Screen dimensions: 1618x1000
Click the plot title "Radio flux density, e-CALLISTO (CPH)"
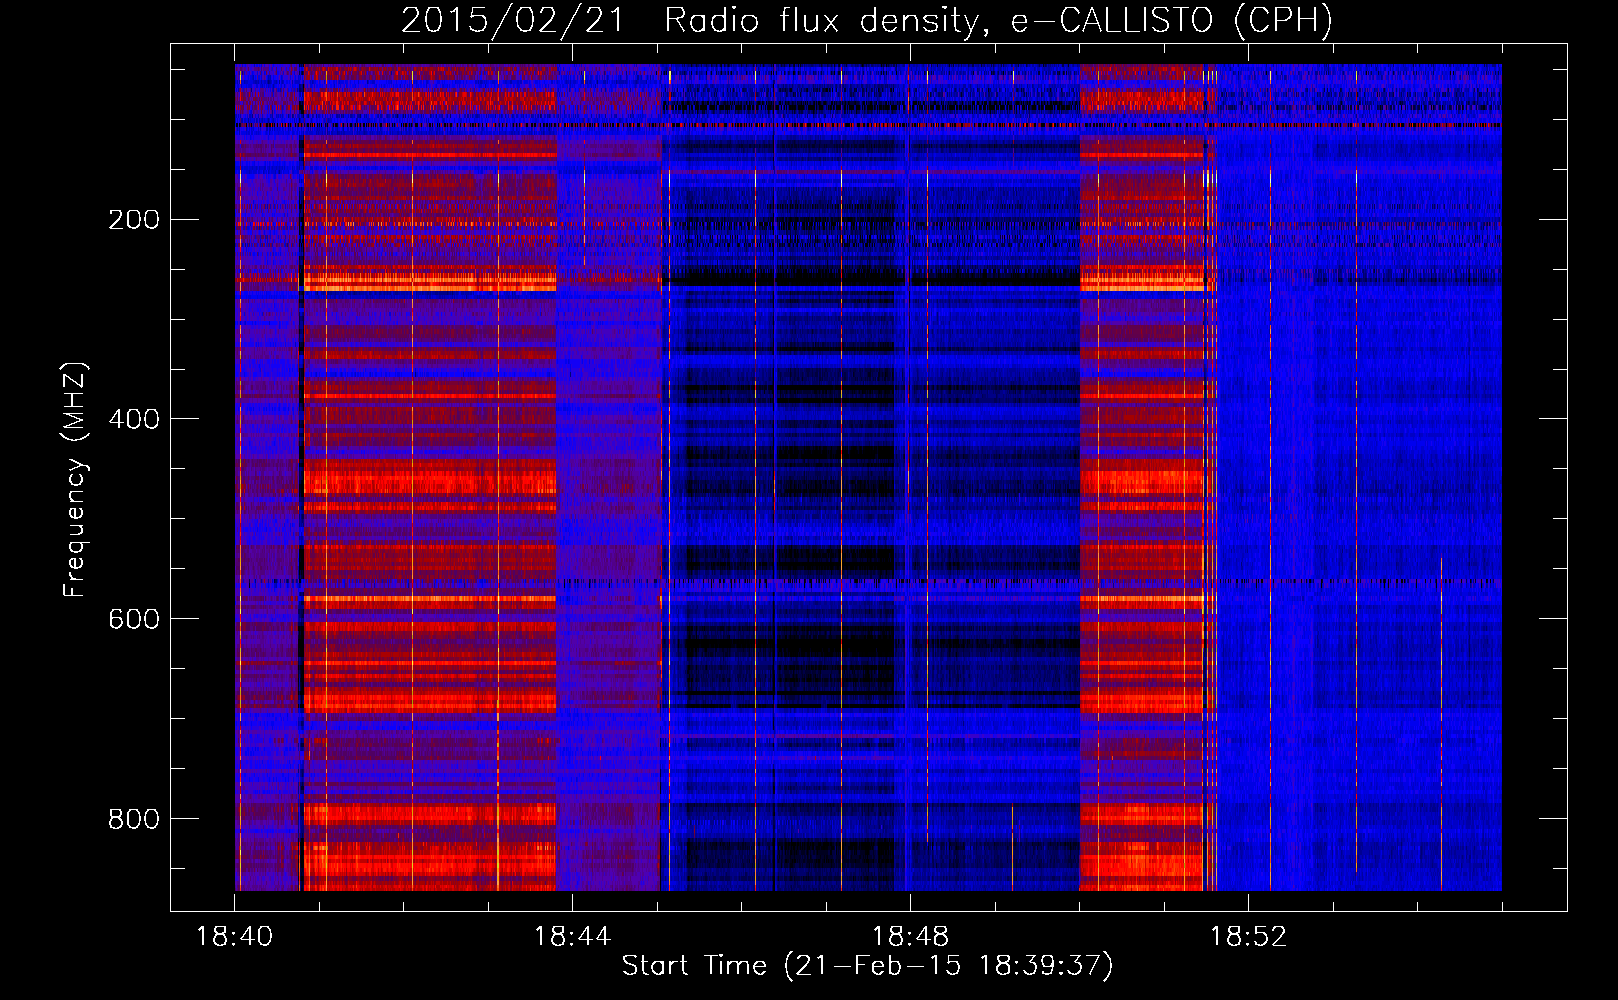tap(998, 21)
